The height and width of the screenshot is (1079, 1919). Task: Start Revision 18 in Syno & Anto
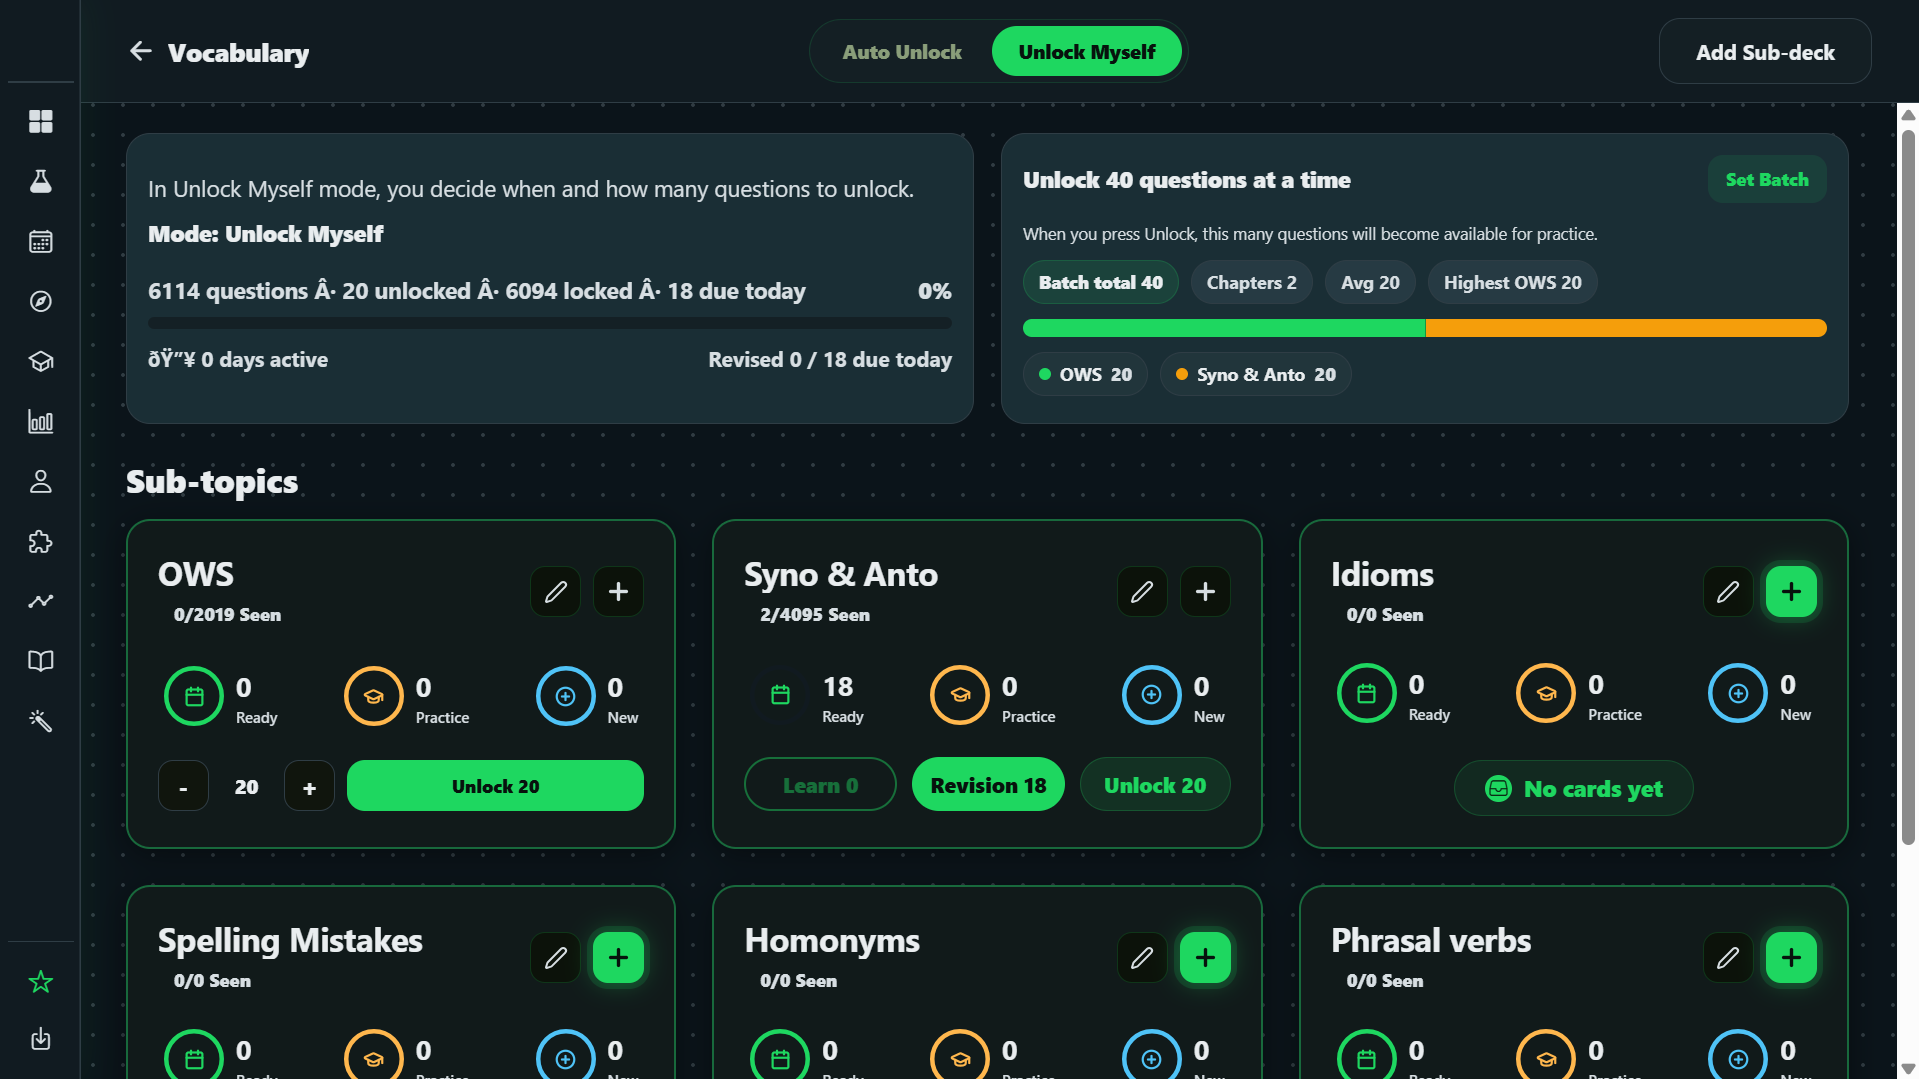tap(988, 785)
